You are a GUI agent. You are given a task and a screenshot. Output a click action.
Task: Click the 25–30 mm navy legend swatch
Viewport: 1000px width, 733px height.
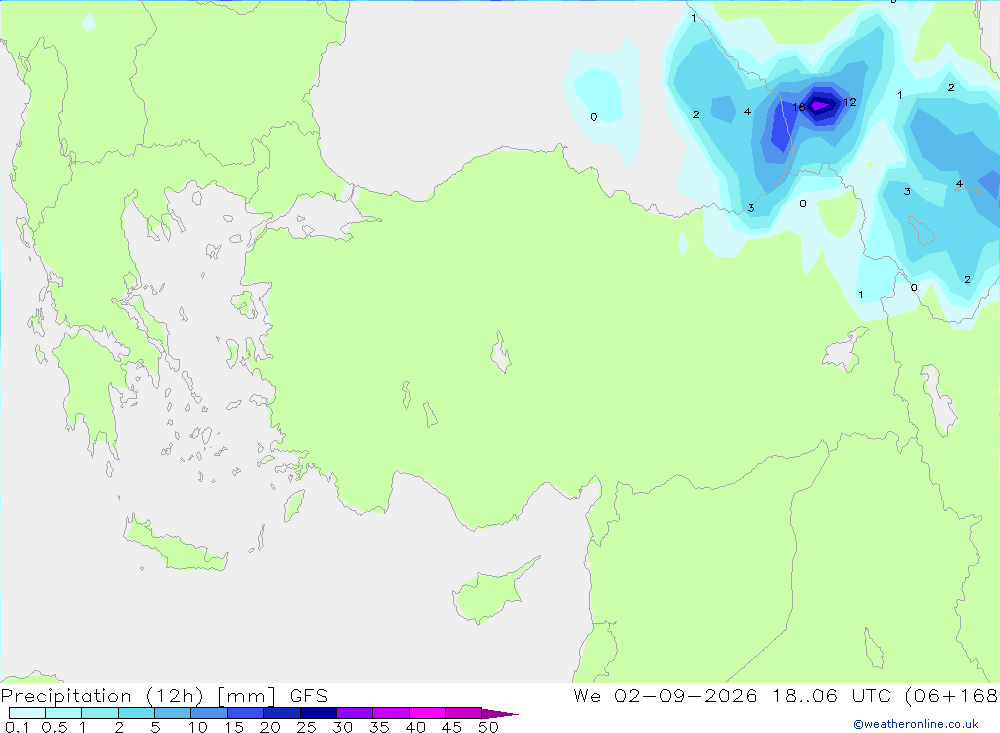(x=318, y=713)
